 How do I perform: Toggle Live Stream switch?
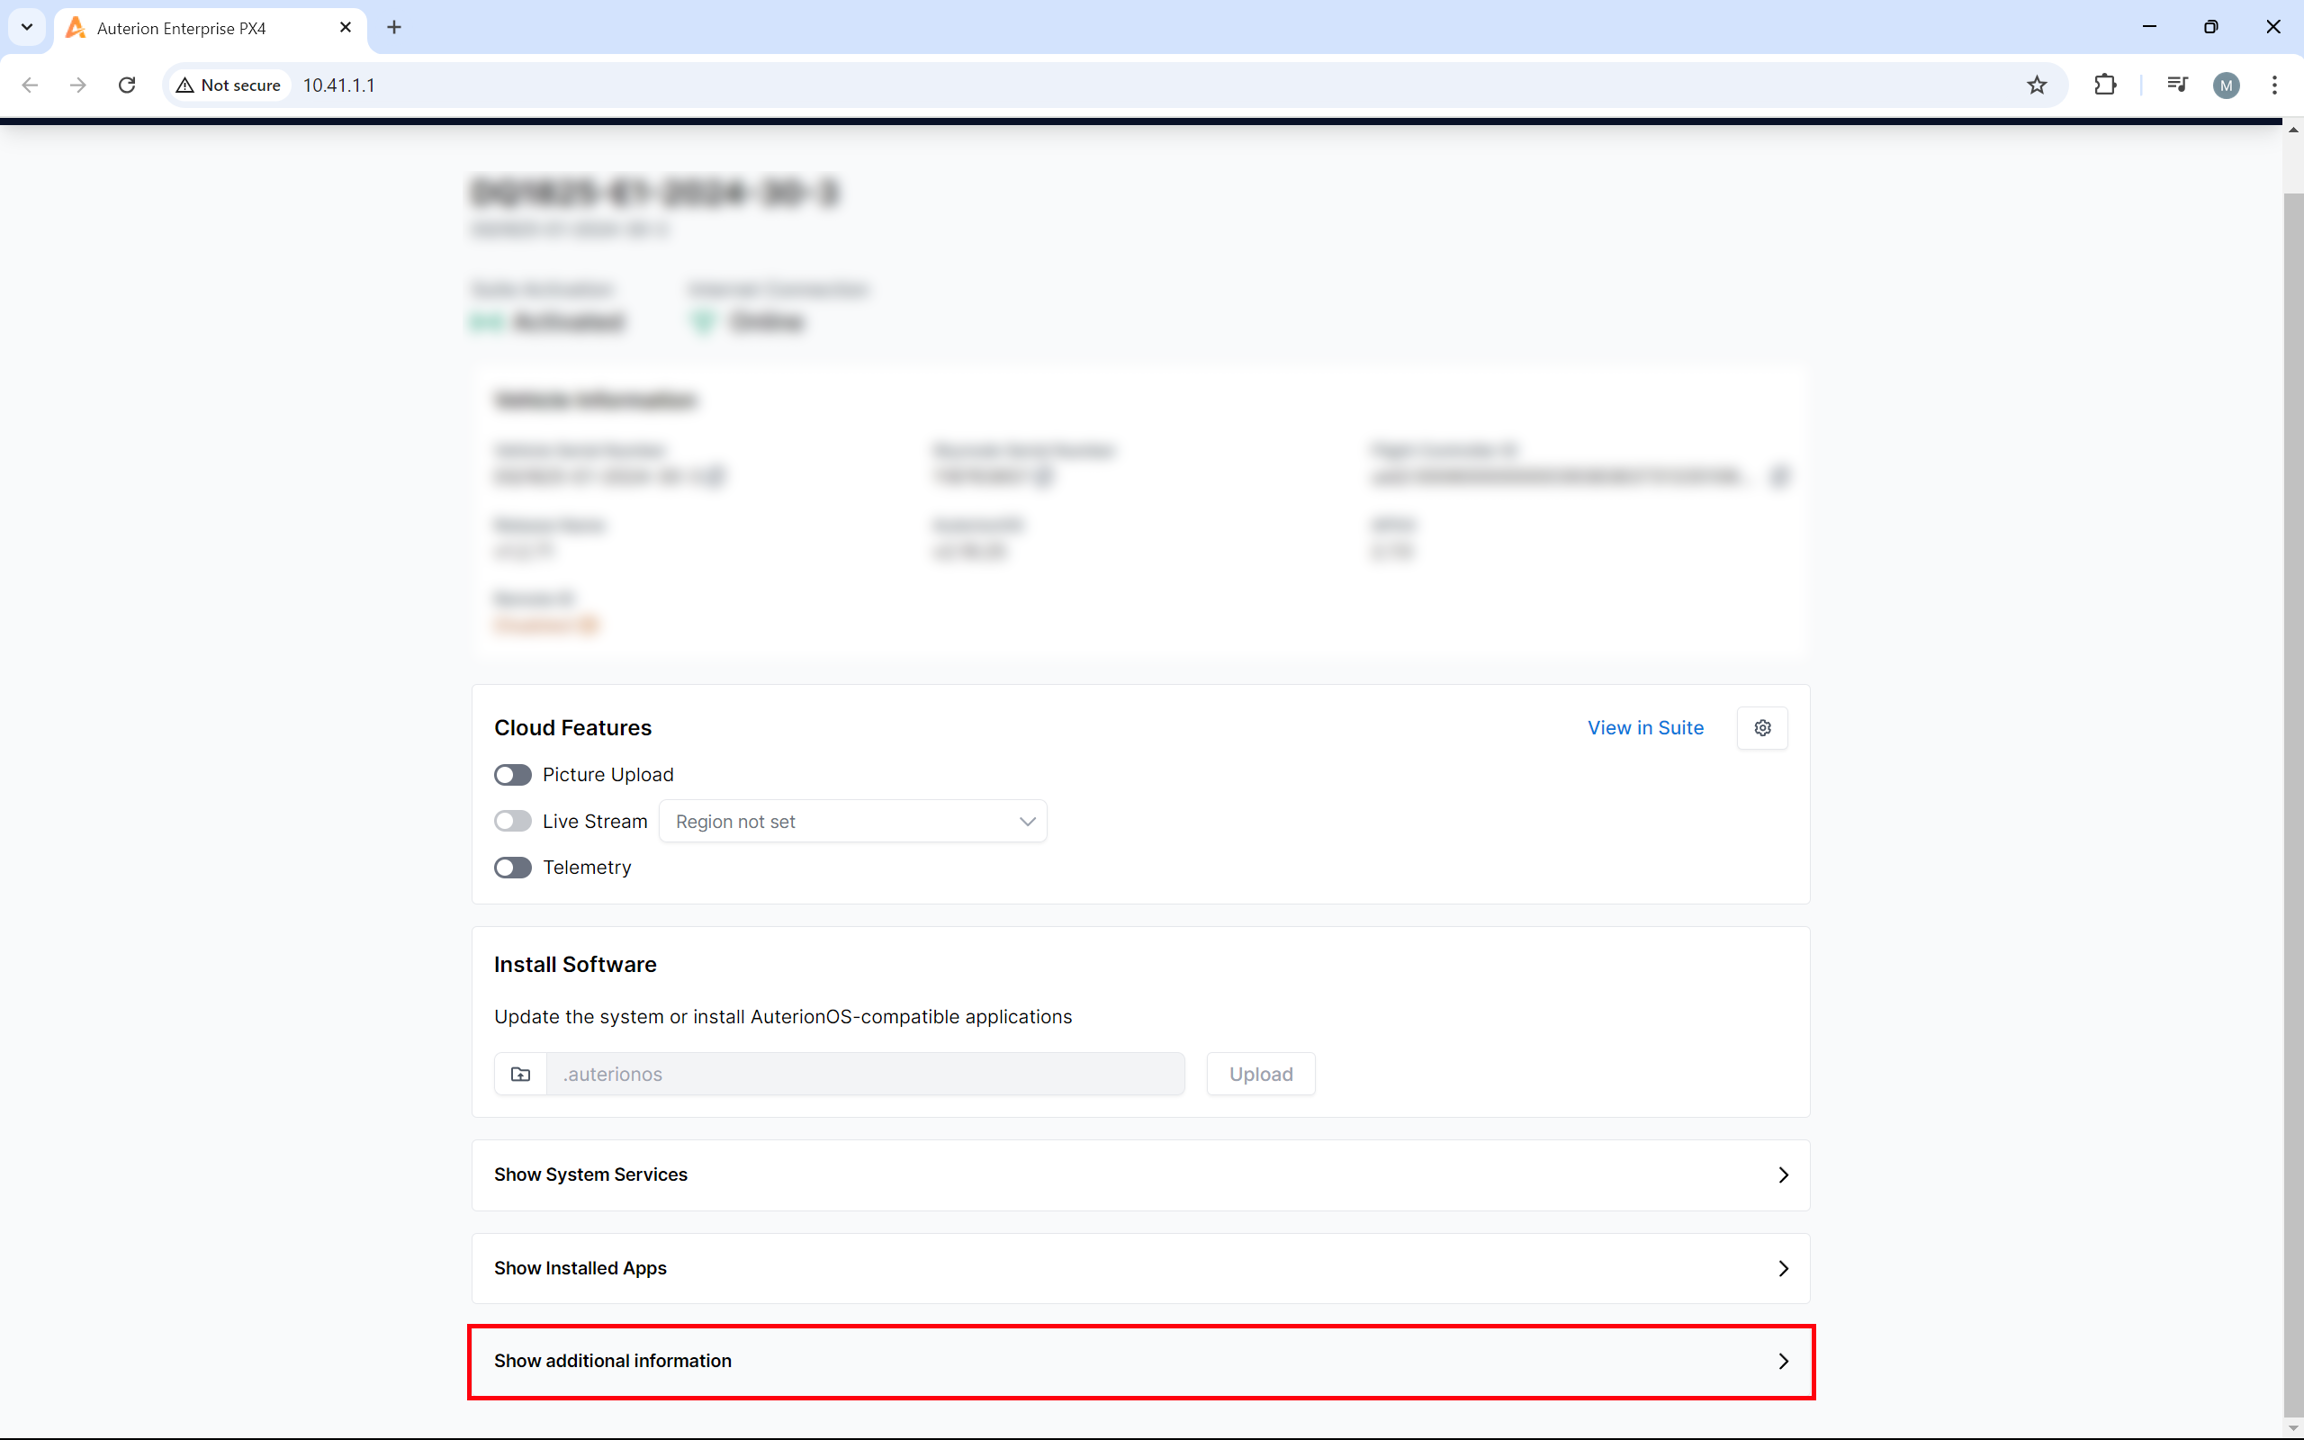pos(513,821)
